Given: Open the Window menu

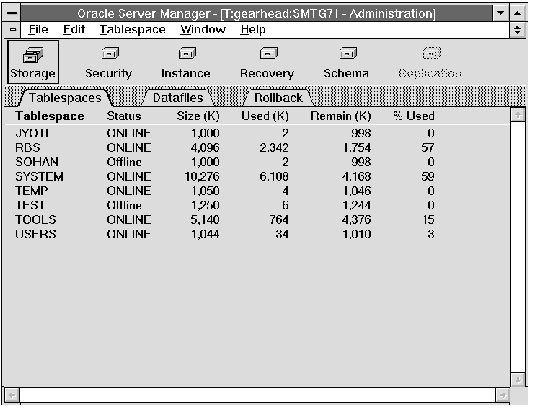Looking at the screenshot, I should (x=203, y=30).
